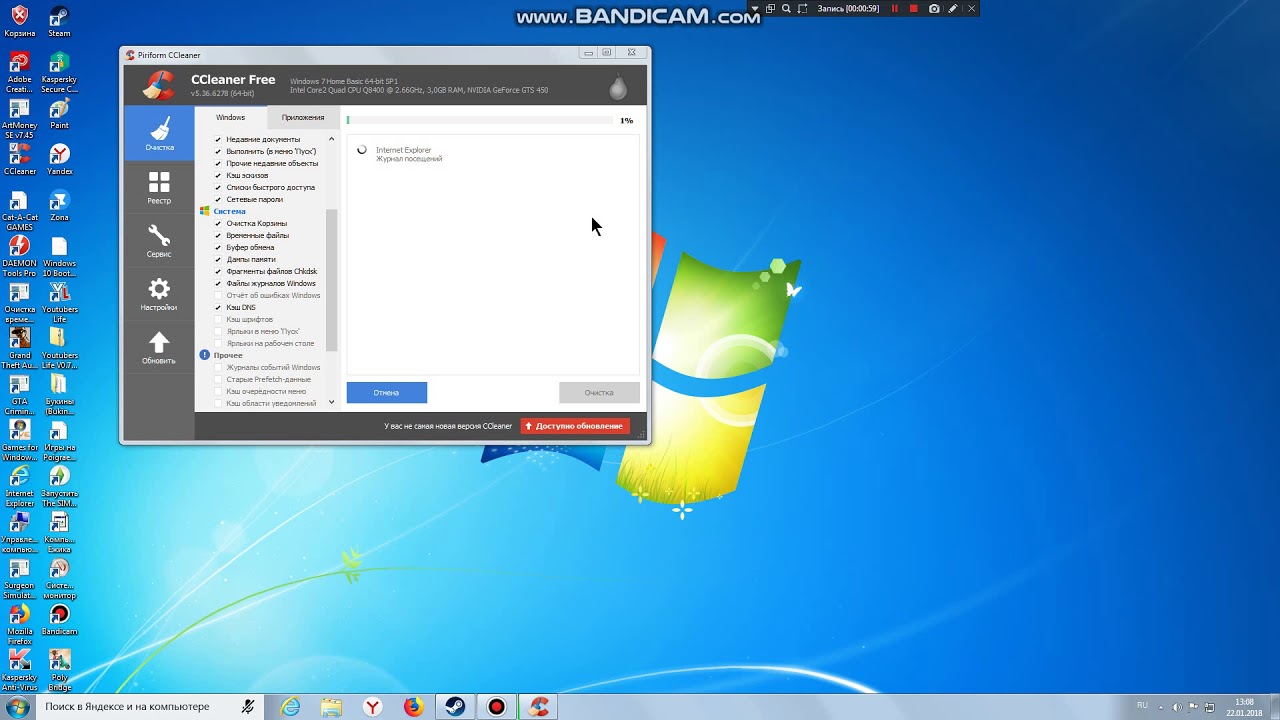
Task: Click the Firefox taskbar icon
Action: tap(413, 707)
